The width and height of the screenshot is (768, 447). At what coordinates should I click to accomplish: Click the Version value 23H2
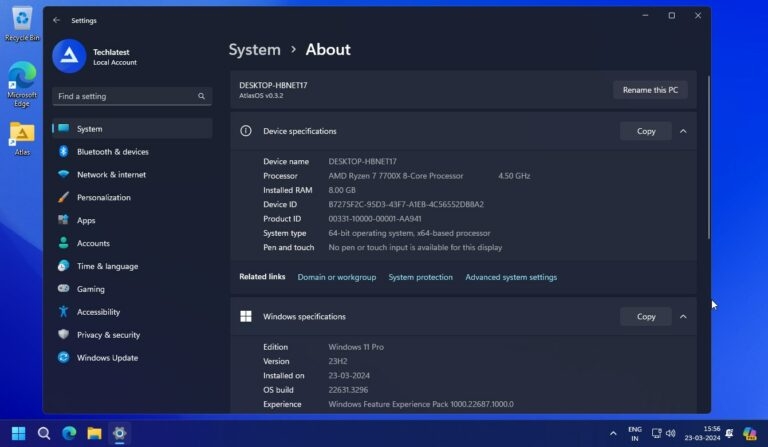[337, 361]
